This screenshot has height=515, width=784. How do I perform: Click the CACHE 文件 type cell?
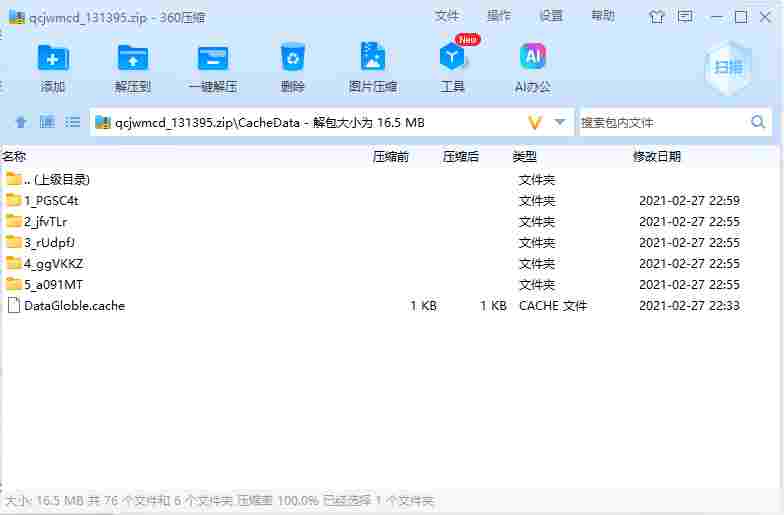tap(552, 306)
